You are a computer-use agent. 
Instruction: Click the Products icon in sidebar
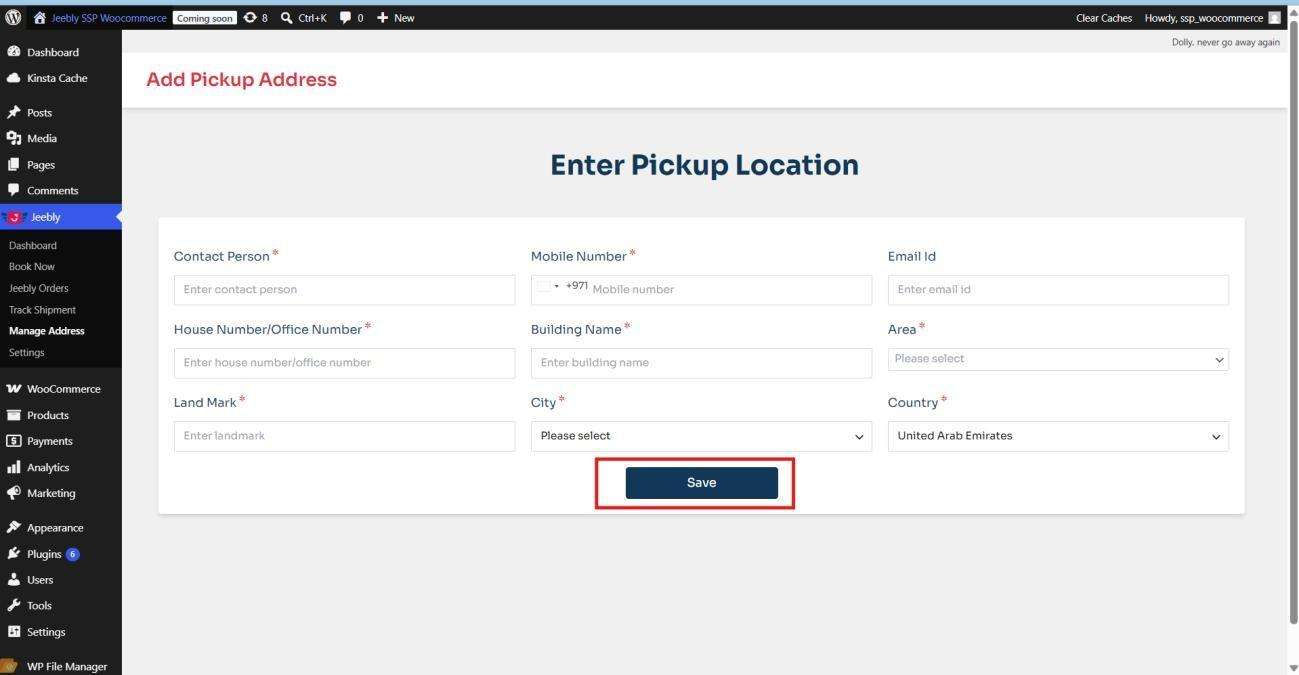point(14,415)
